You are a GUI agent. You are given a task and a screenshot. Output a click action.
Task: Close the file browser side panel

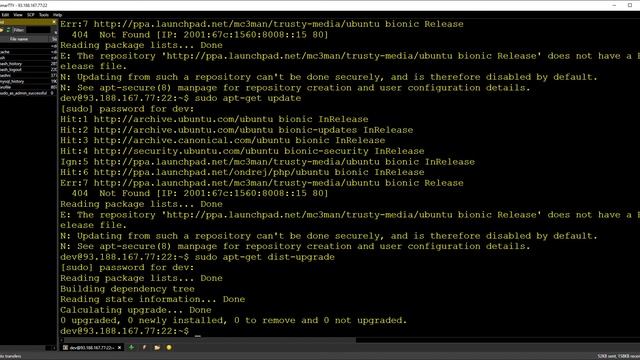(x=54, y=22)
